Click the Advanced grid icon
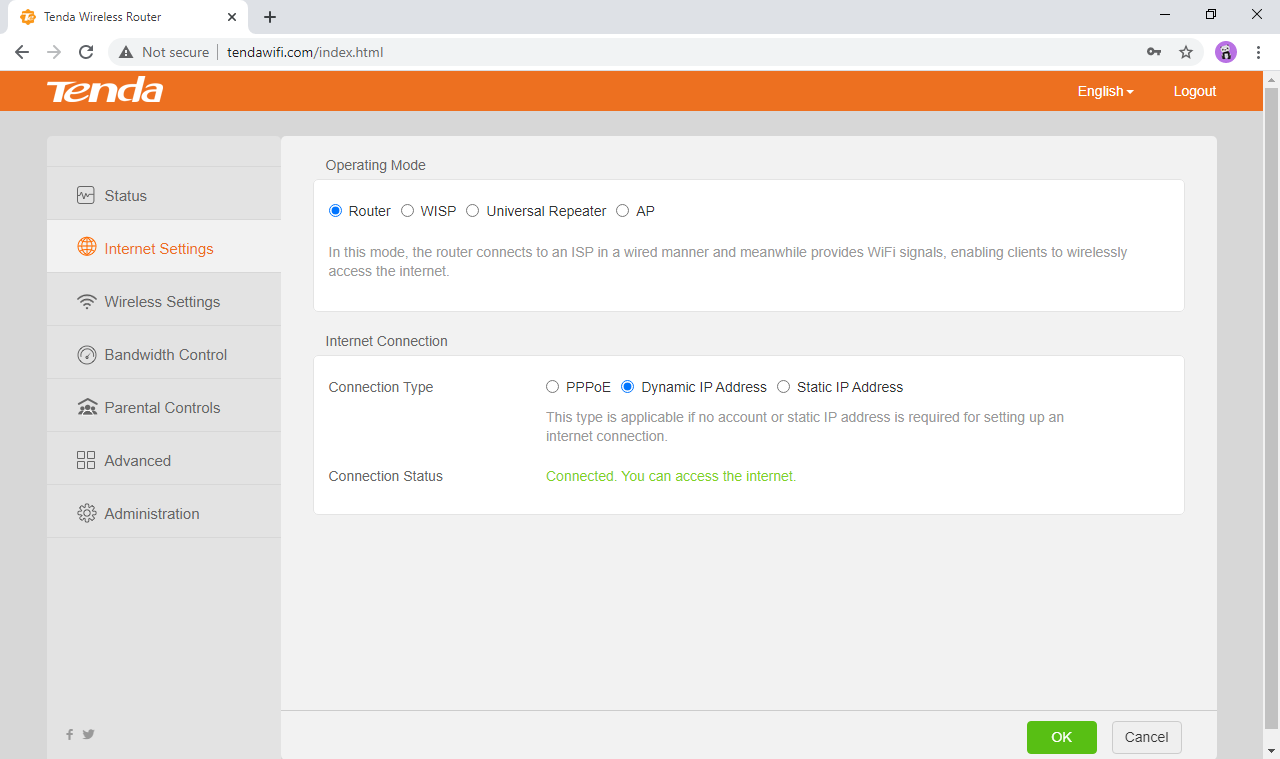 [86, 461]
